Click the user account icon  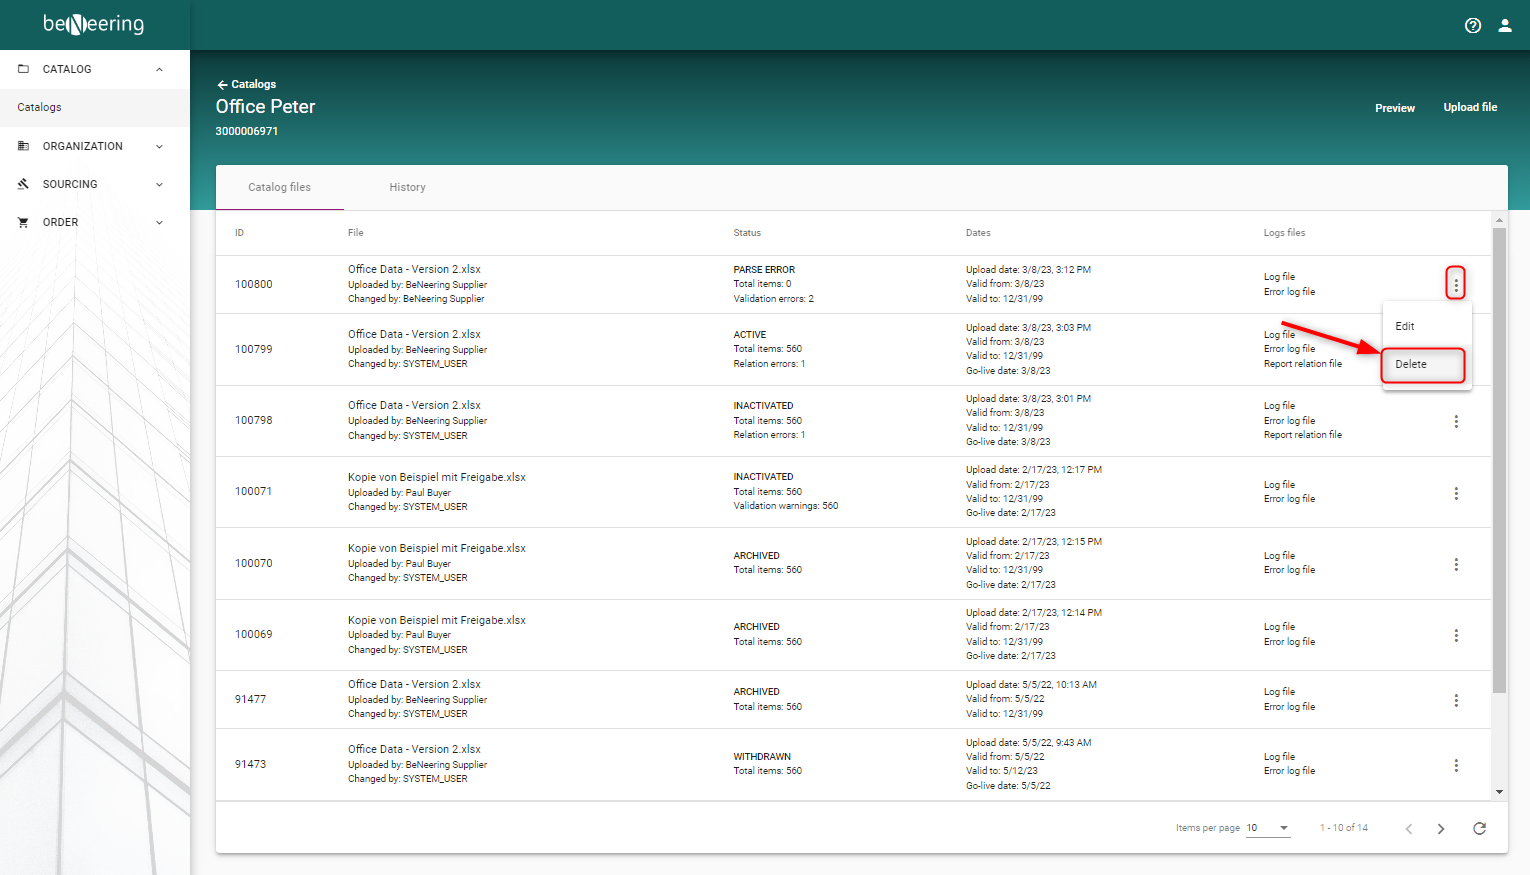click(x=1505, y=25)
